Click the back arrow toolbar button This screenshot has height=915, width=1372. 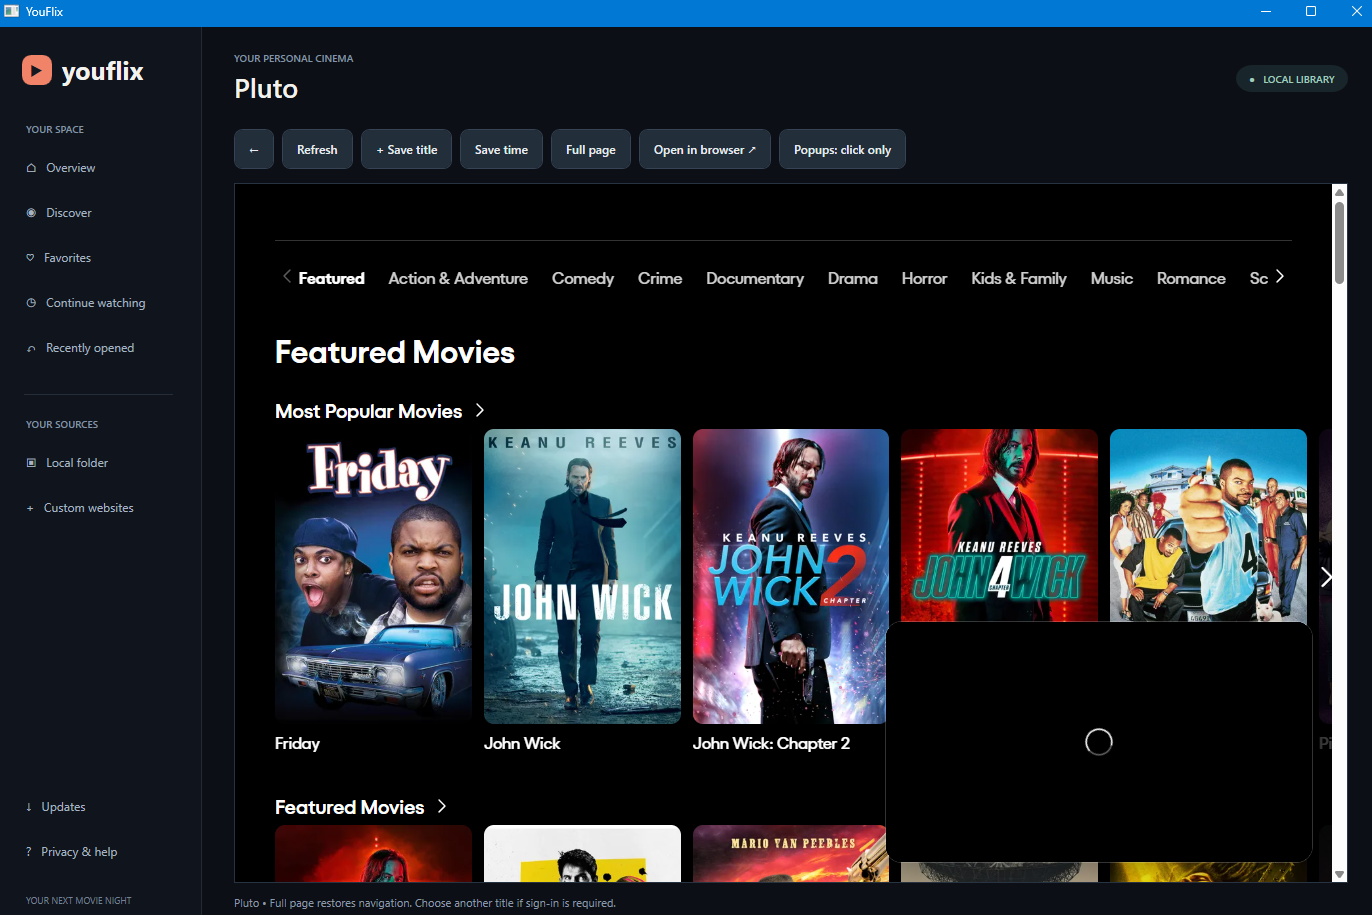(254, 149)
